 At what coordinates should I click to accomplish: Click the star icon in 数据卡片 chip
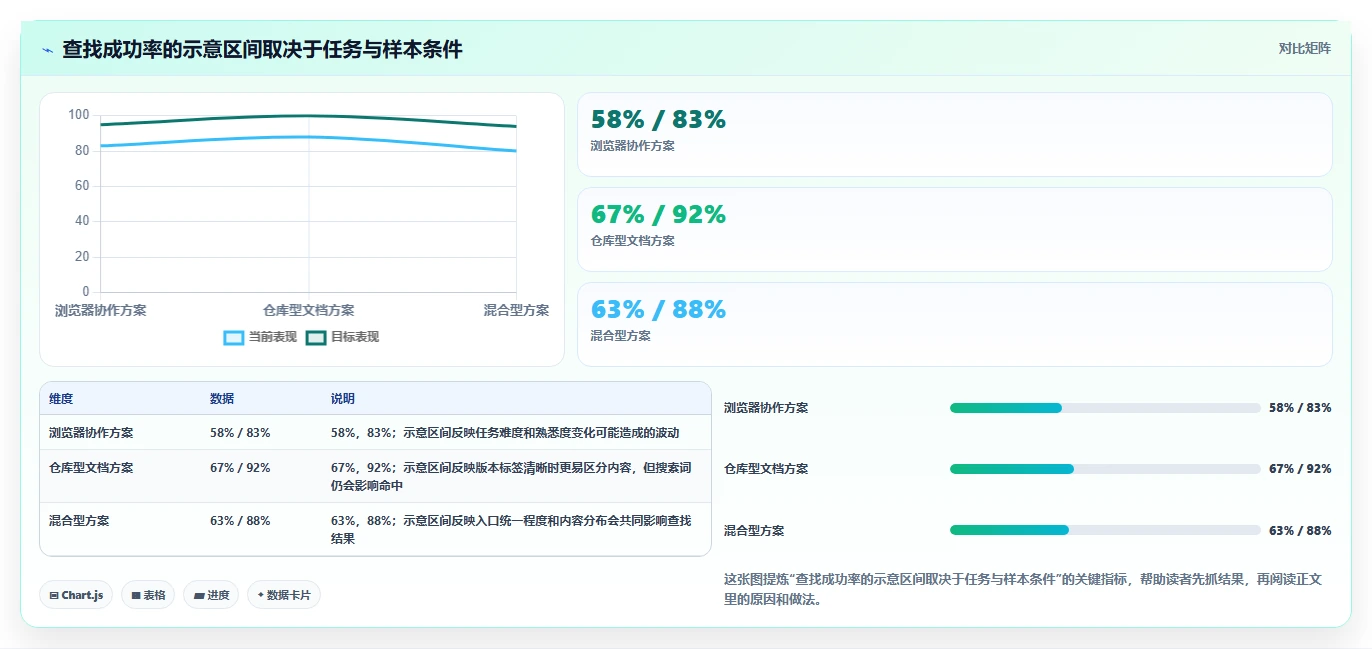click(x=261, y=595)
